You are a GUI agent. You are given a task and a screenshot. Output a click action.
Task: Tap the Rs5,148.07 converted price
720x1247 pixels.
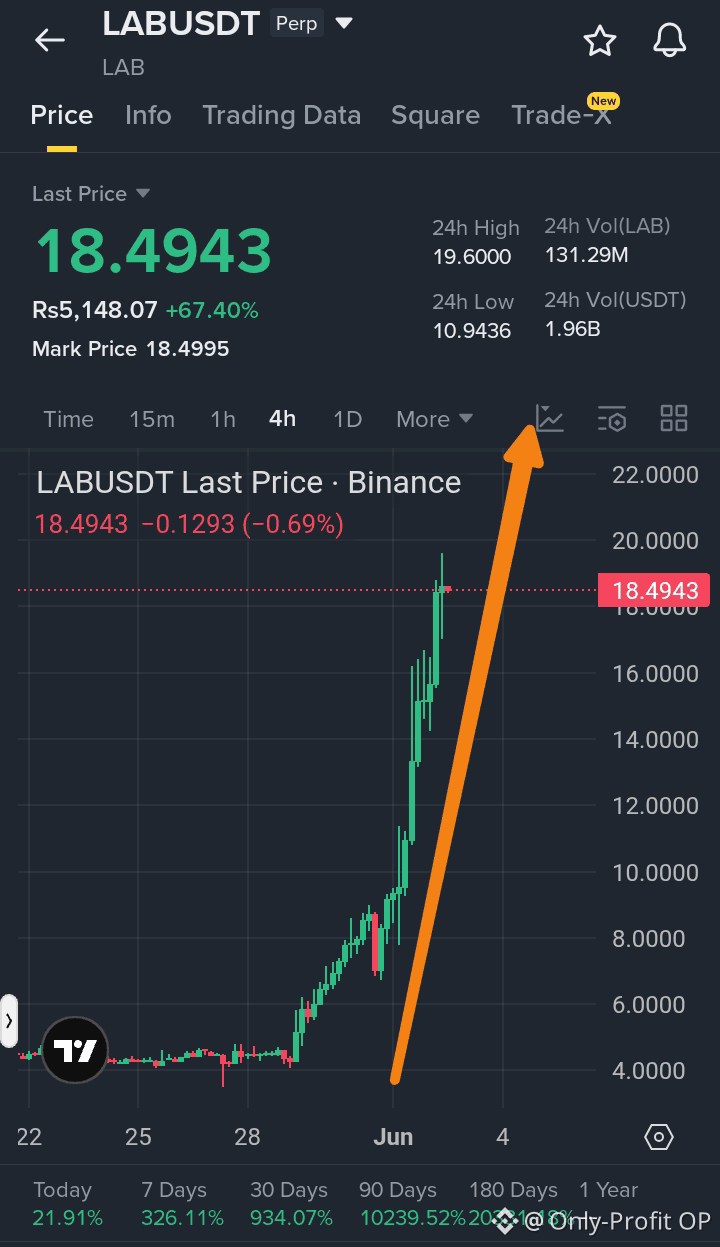(x=95, y=311)
